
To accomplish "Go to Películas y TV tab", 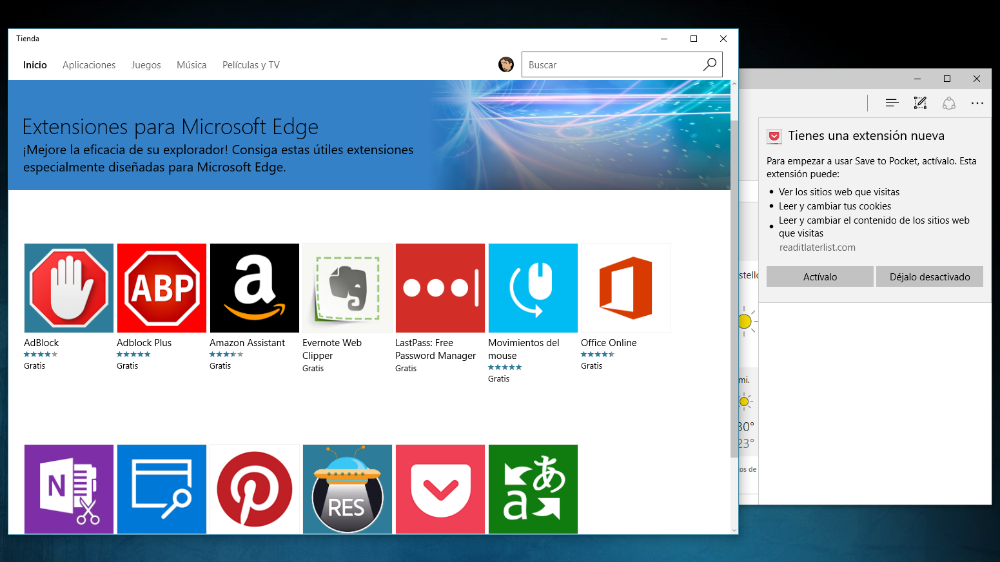I will (251, 64).
